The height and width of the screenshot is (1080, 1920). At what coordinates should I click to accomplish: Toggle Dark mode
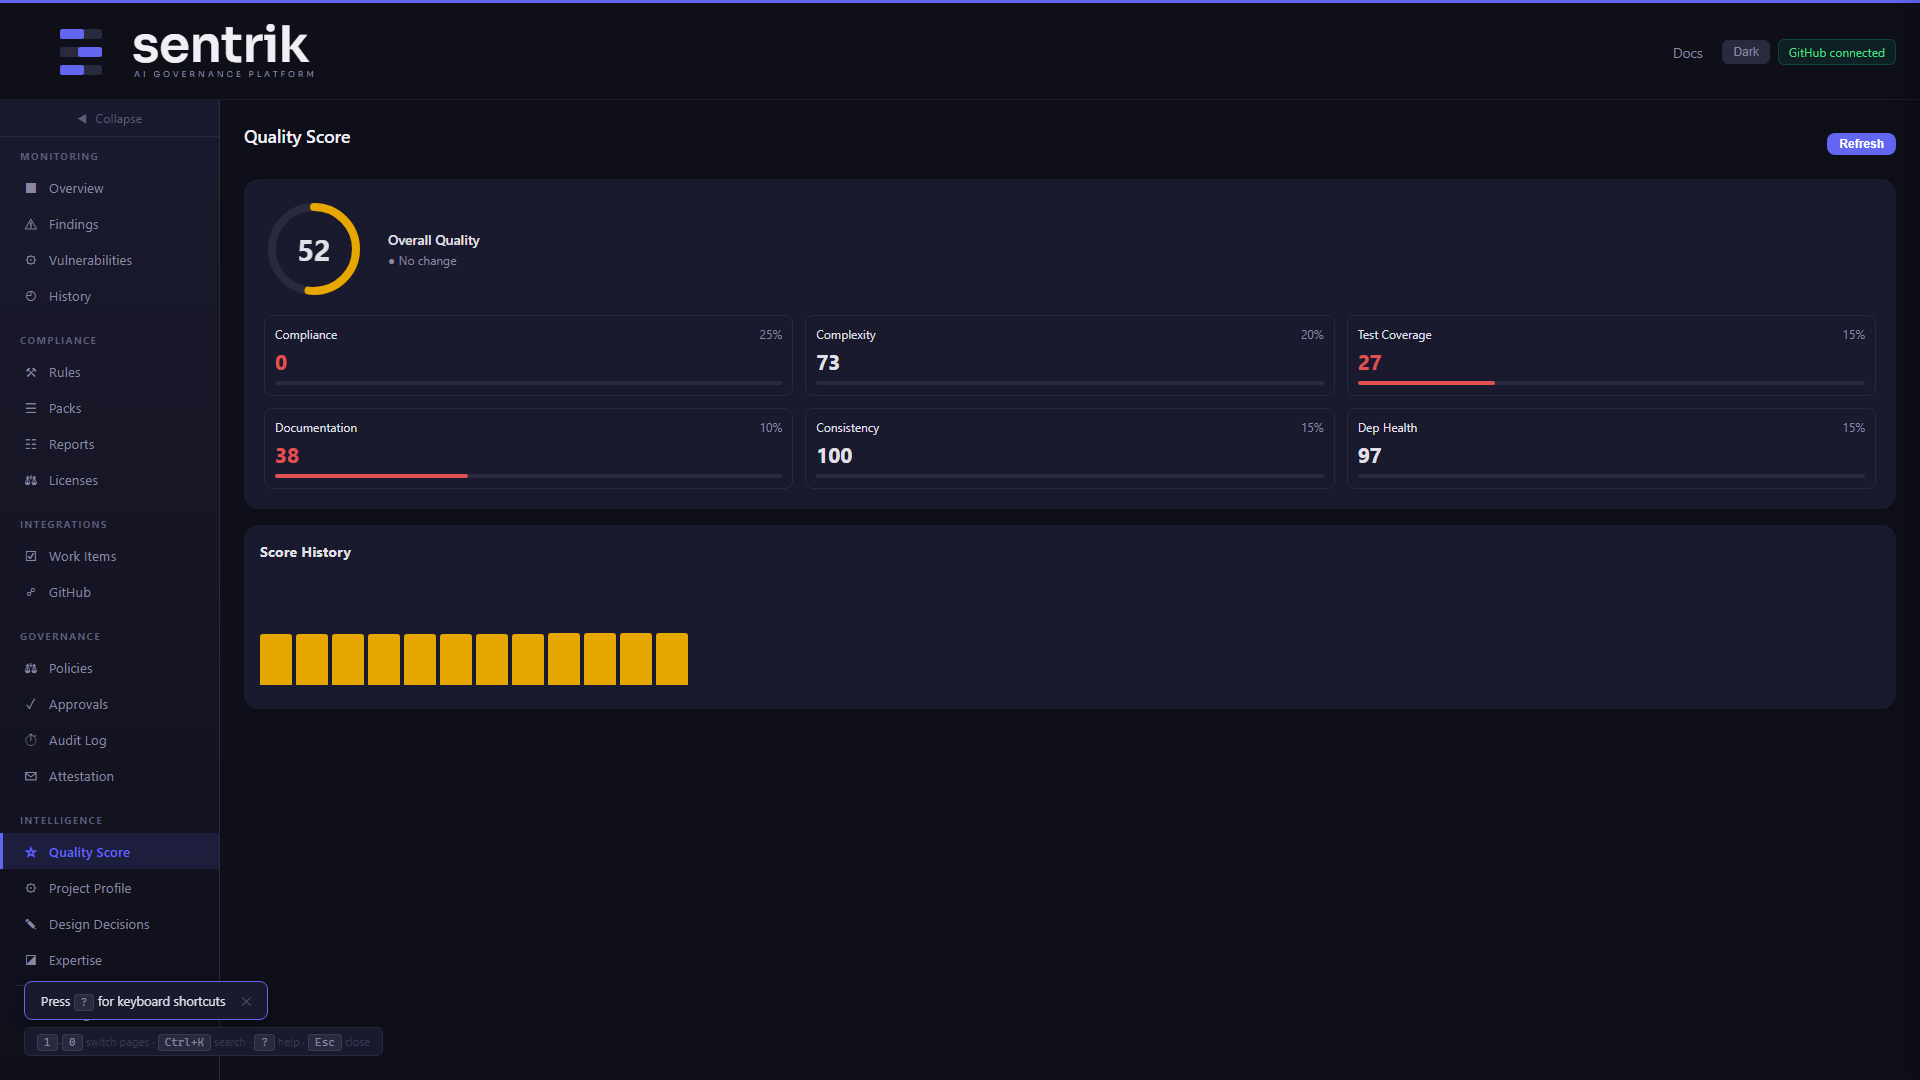coord(1744,52)
